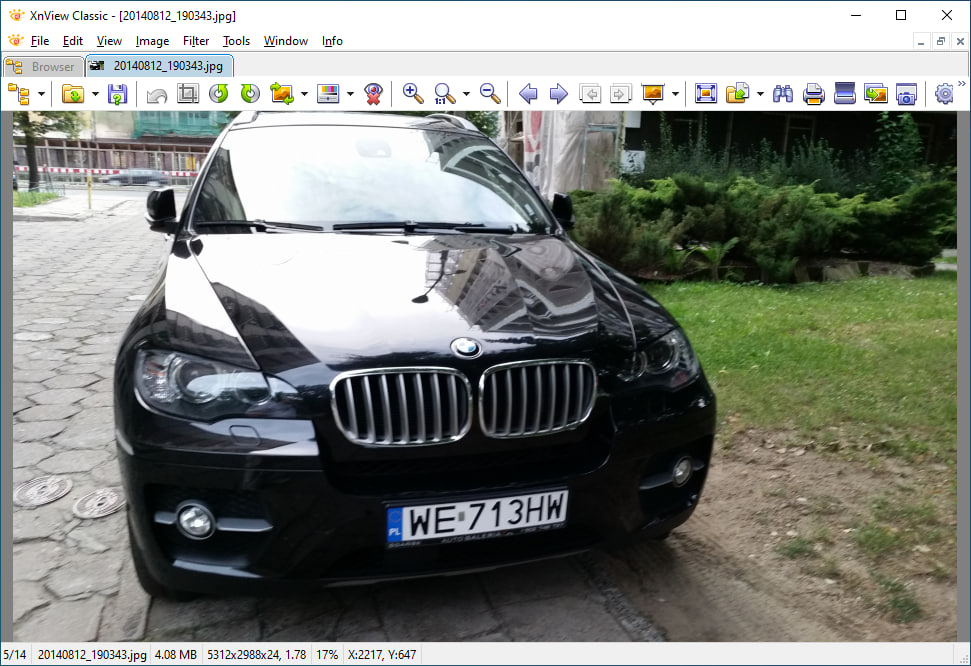Click the displayed BMW photo
The width and height of the screenshot is (971, 666).
pos(485,376)
